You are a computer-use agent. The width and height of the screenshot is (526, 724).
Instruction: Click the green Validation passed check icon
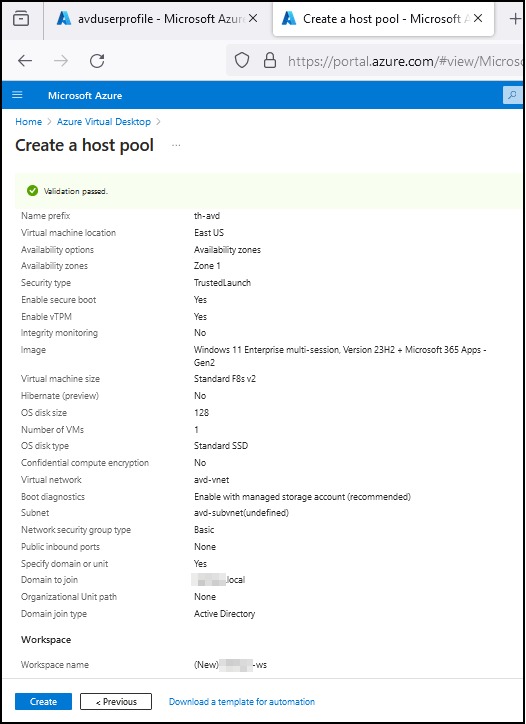click(x=32, y=190)
